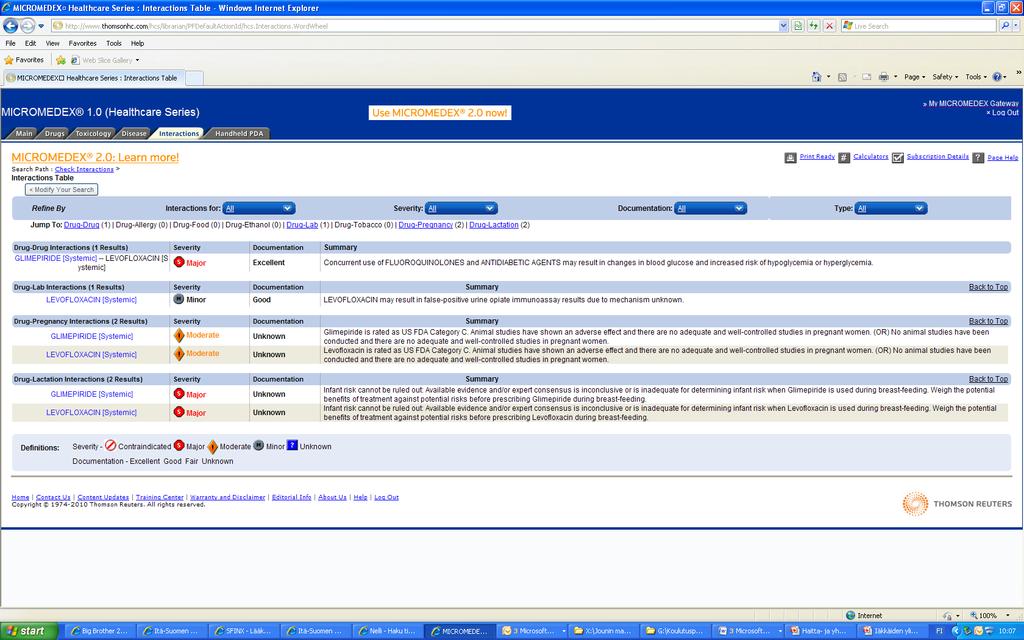This screenshot has width=1024, height=640.
Task: Switch to the Disease tab
Action: point(134,133)
